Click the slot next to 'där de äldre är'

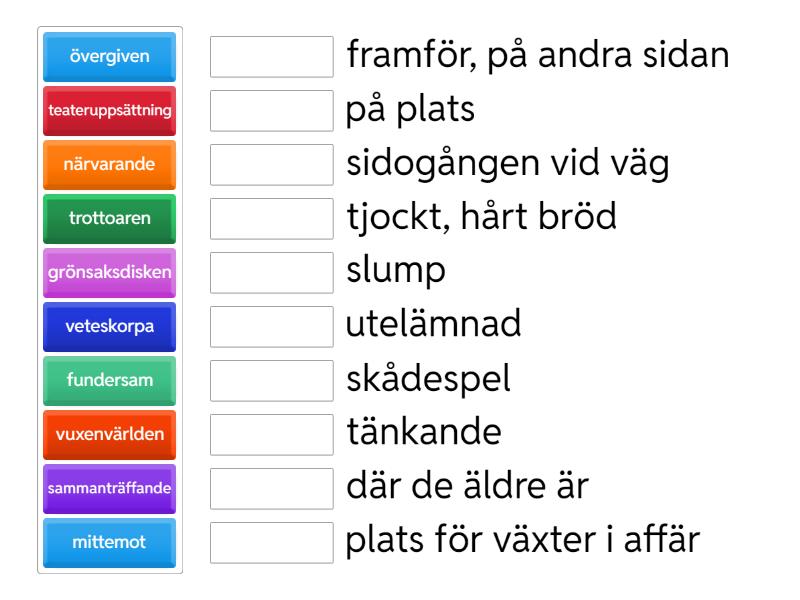[272, 489]
